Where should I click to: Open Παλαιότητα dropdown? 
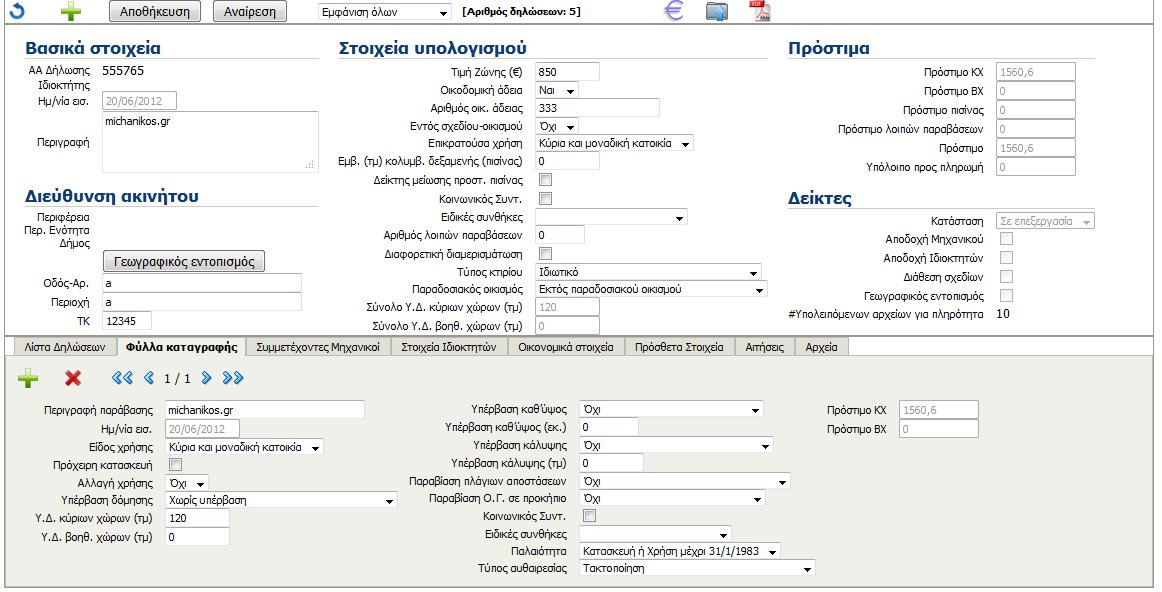[x=680, y=552]
